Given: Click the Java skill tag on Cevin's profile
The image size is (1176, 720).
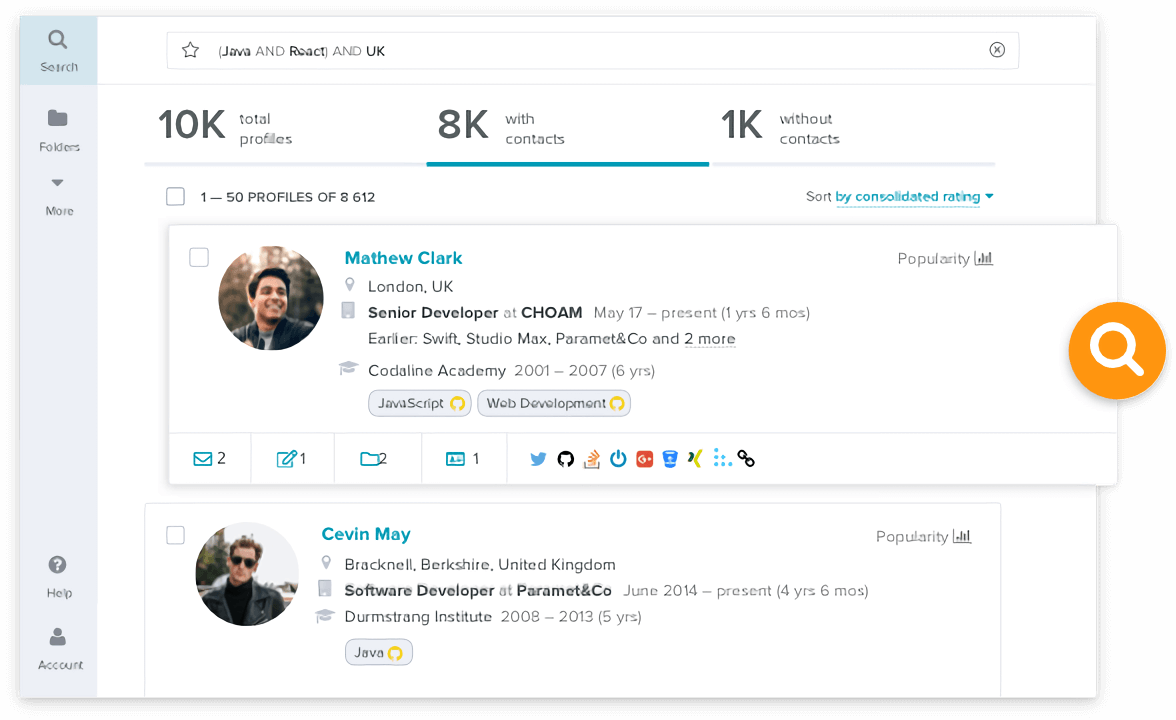Looking at the screenshot, I should [378, 651].
